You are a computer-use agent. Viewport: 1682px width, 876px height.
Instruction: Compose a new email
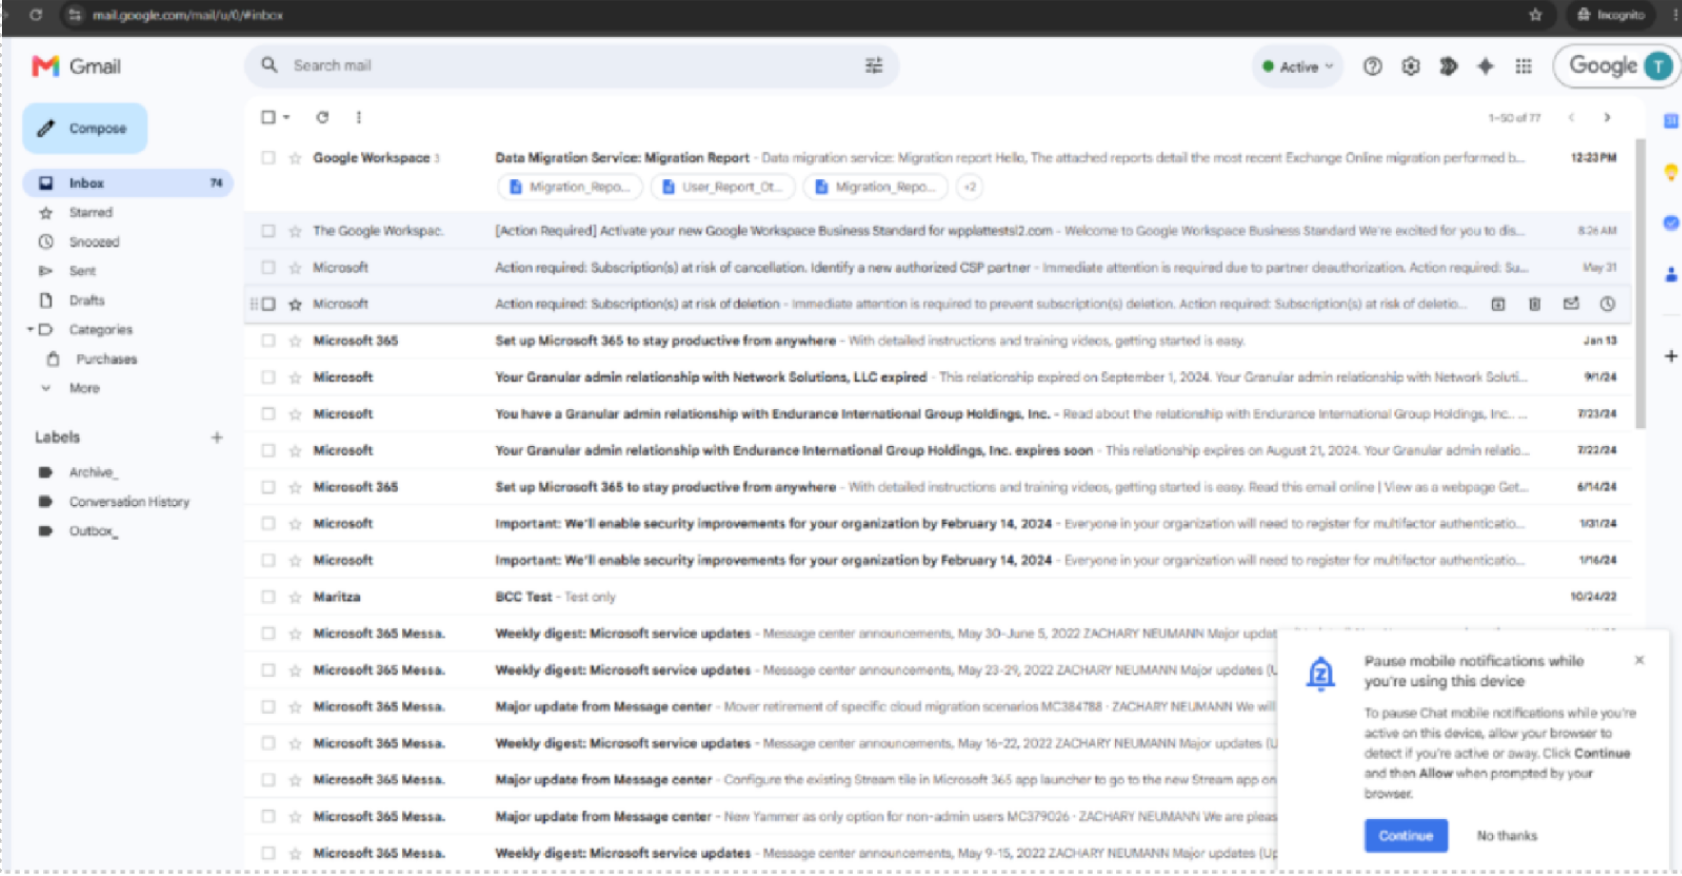pyautogui.click(x=85, y=128)
